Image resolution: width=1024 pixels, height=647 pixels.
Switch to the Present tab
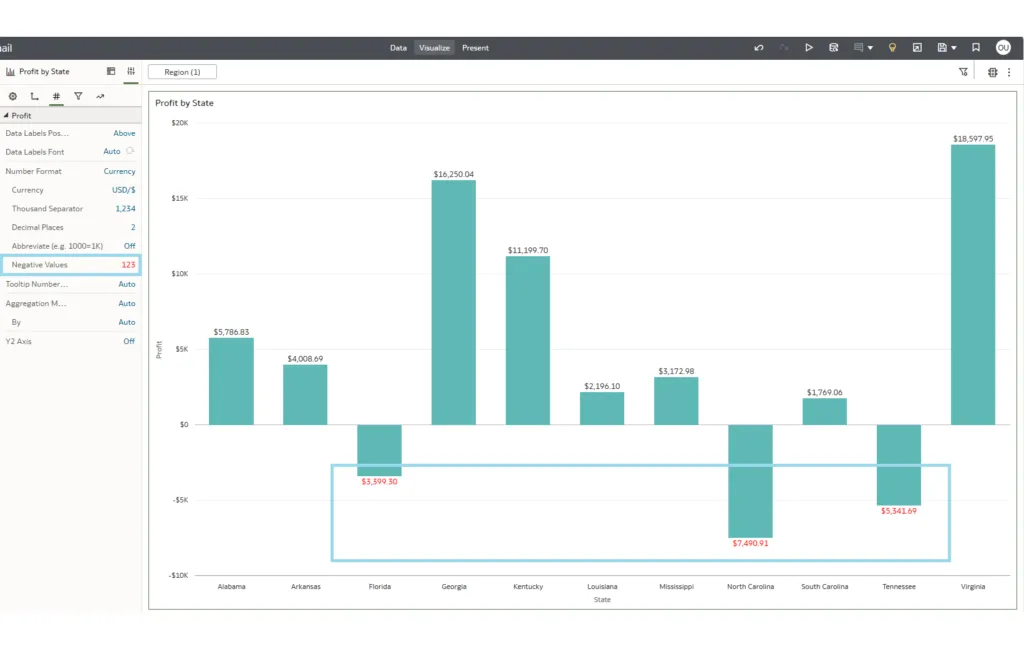click(475, 47)
